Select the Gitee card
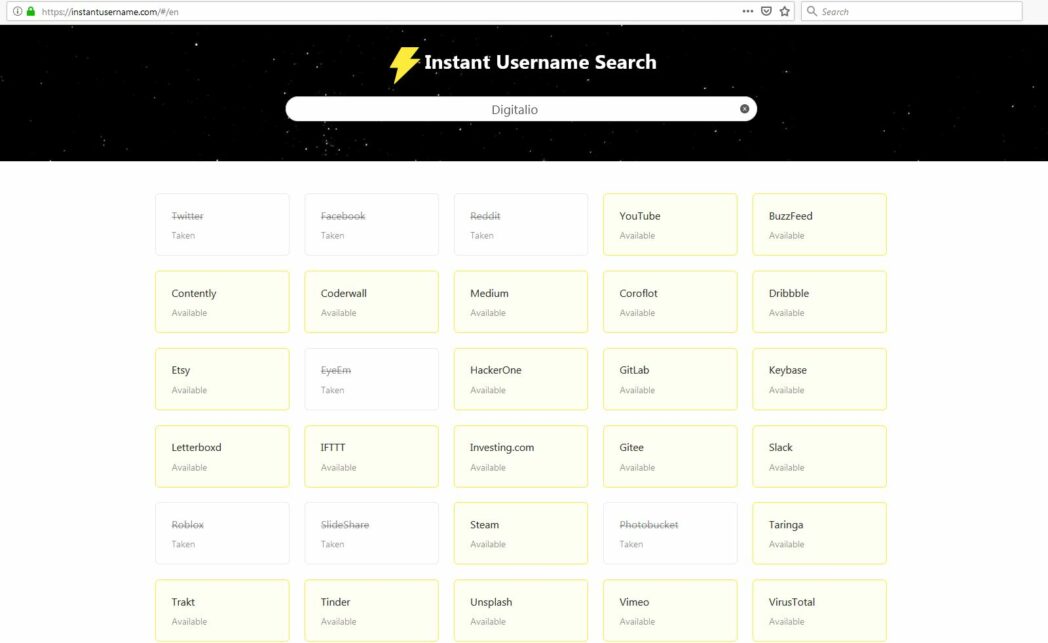 670,457
